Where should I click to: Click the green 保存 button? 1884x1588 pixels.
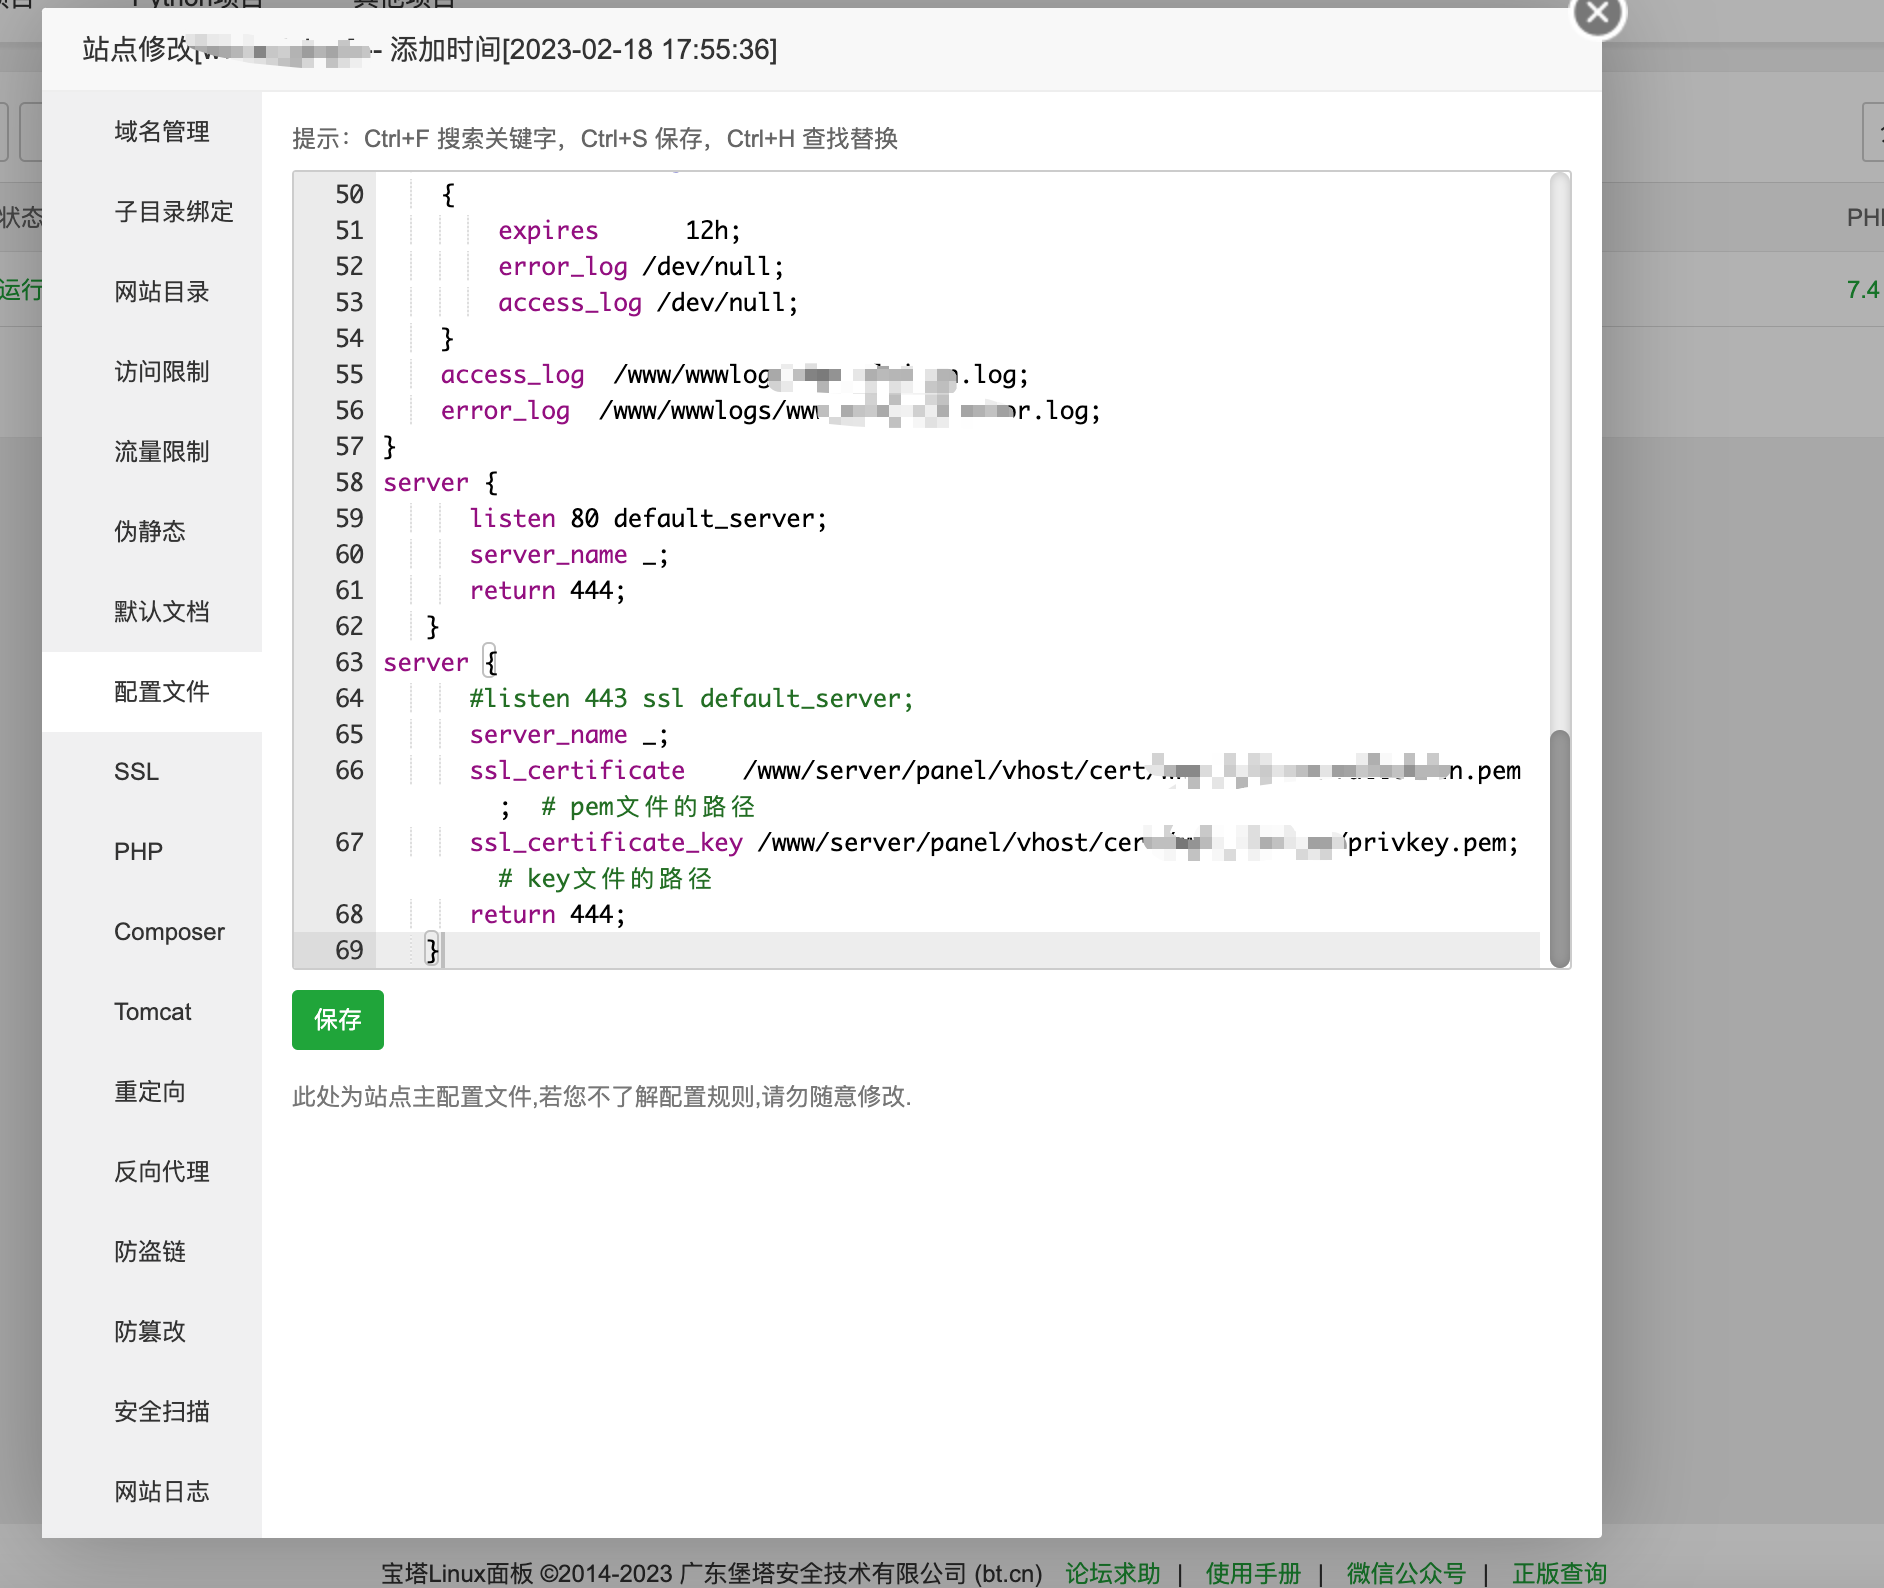[338, 1020]
